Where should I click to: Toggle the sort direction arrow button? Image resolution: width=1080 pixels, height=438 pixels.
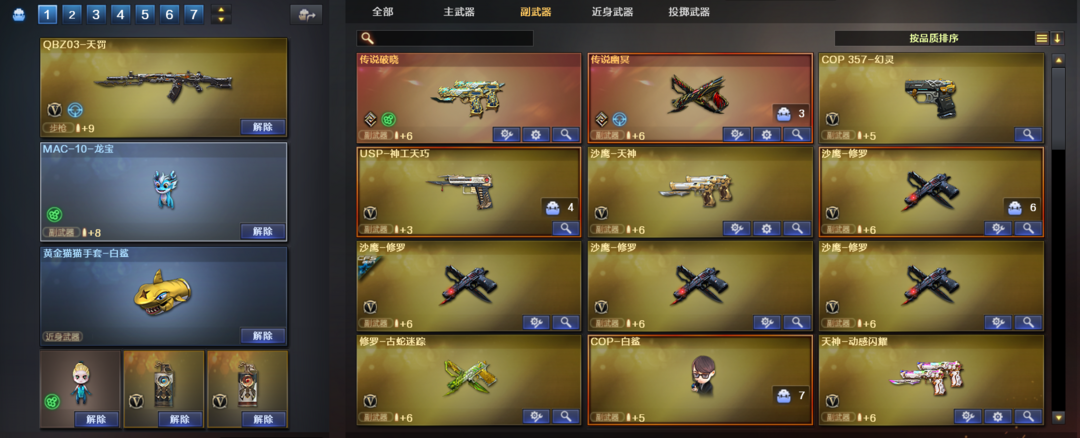coord(1057,39)
